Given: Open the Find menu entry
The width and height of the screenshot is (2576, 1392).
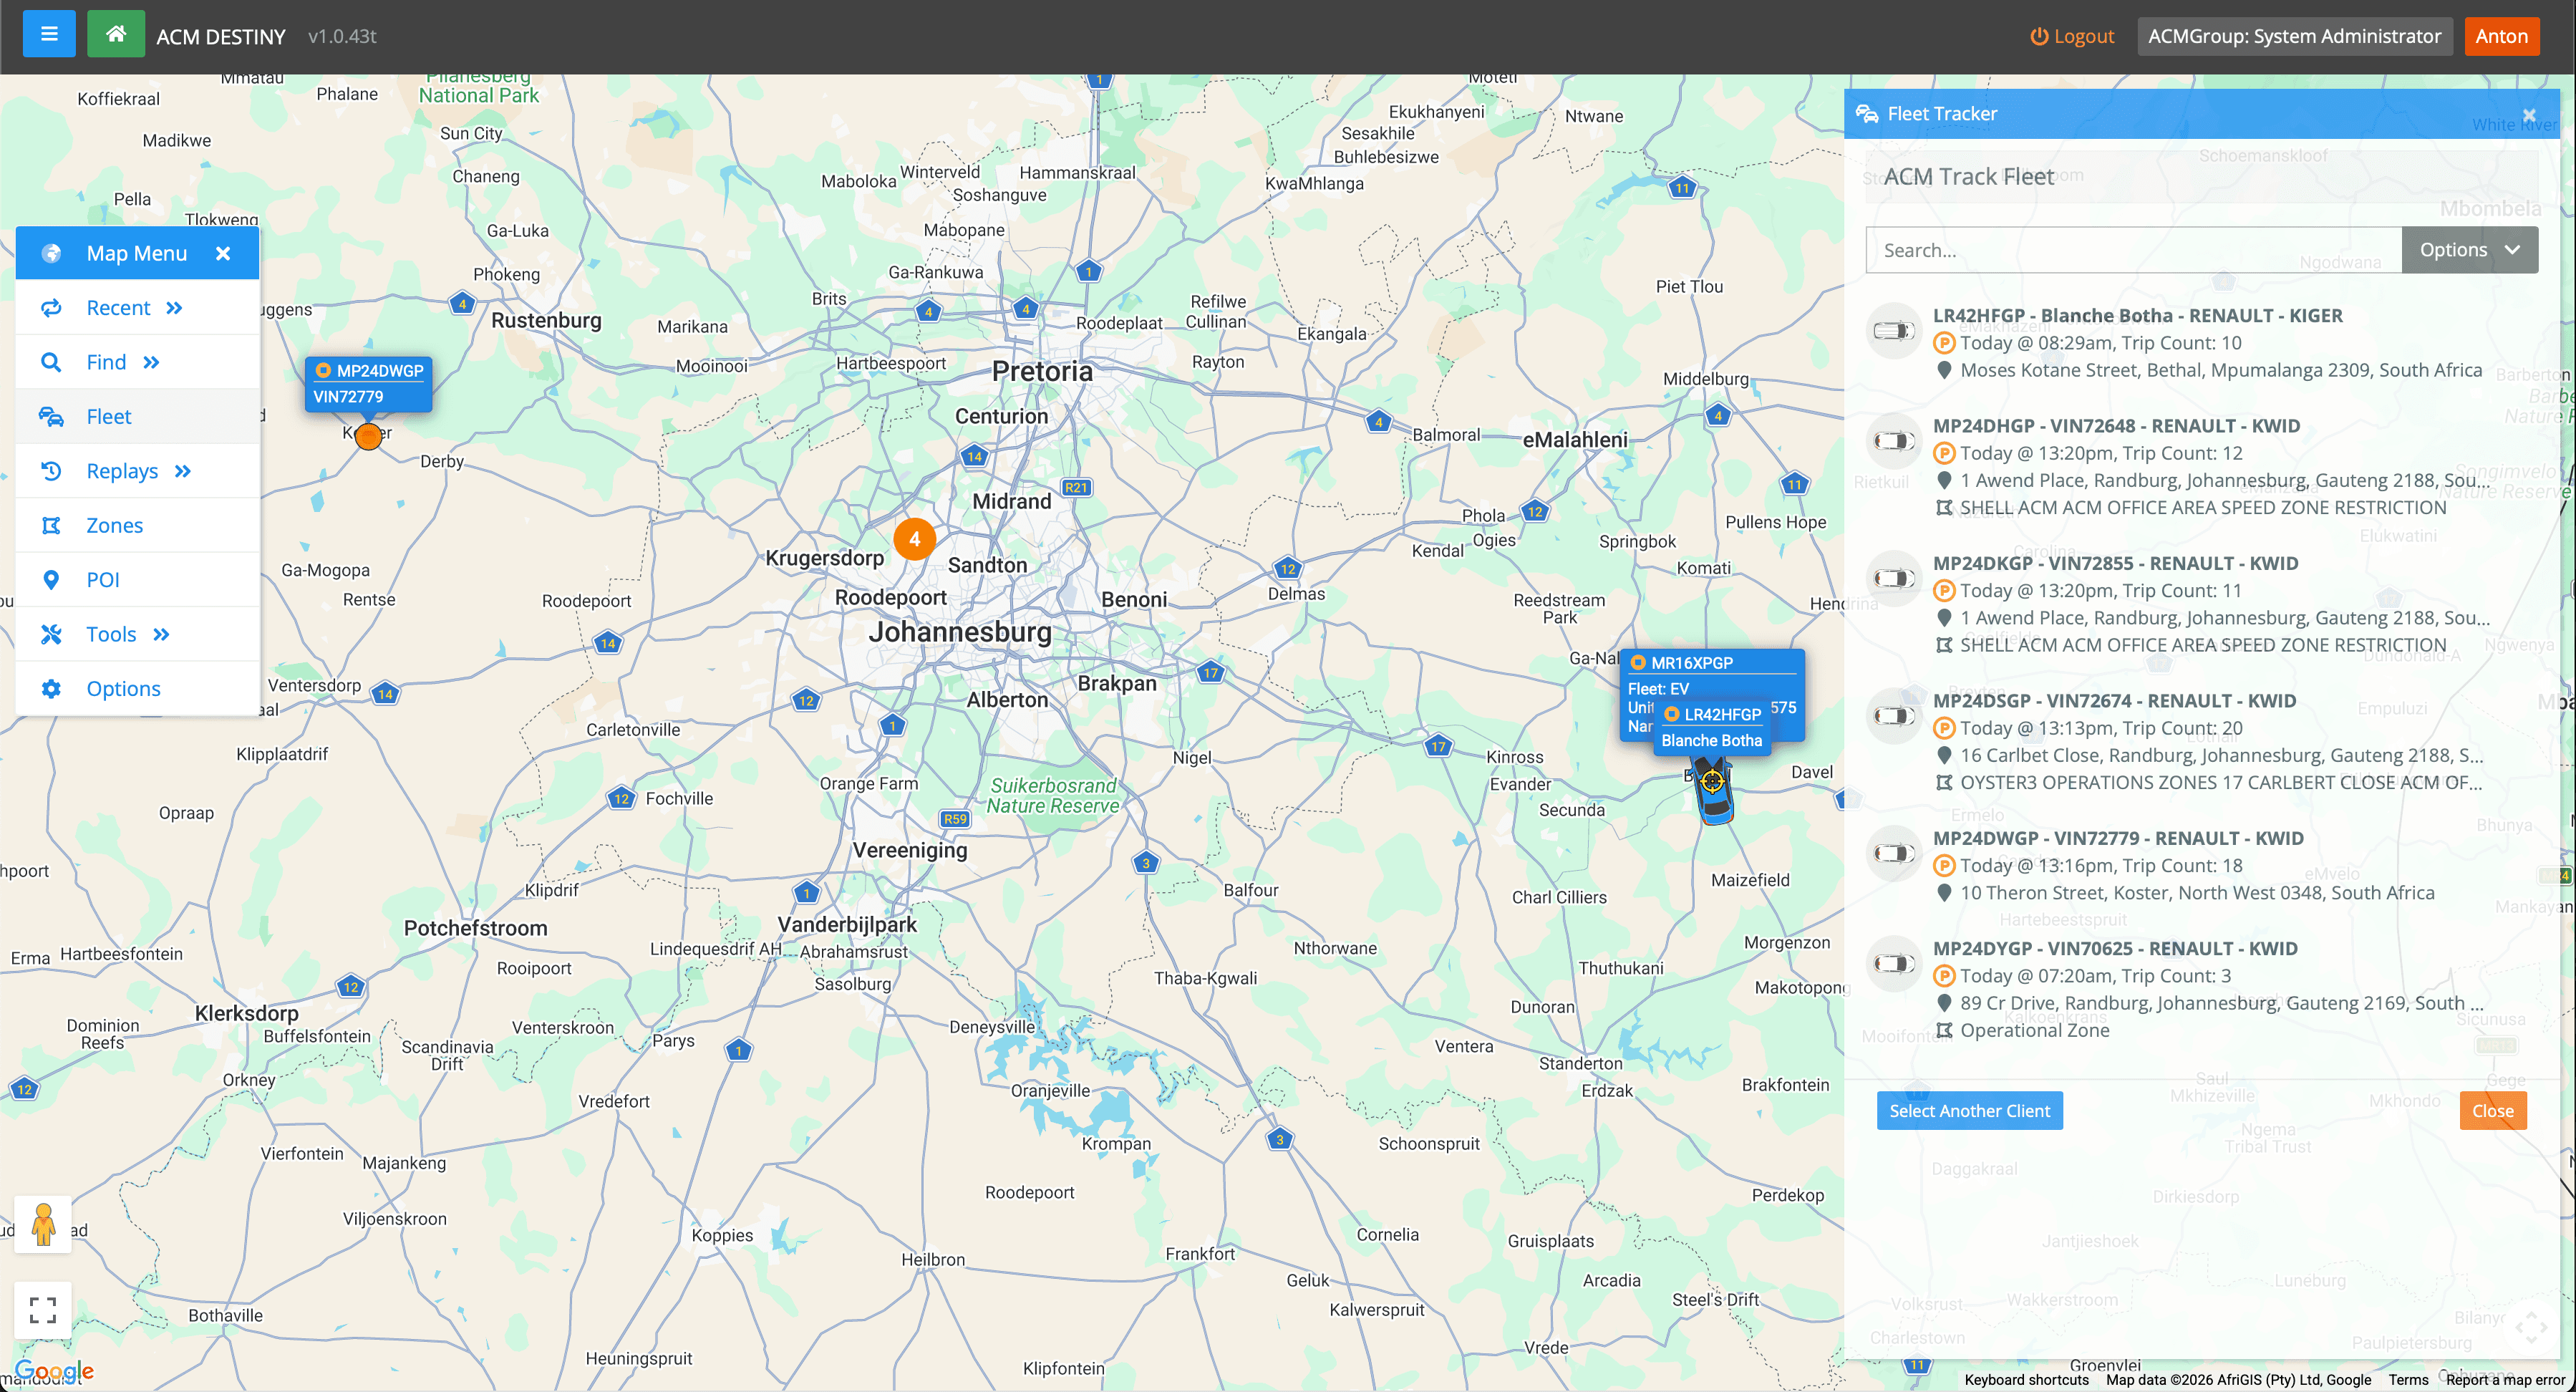Looking at the screenshot, I should [x=138, y=362].
